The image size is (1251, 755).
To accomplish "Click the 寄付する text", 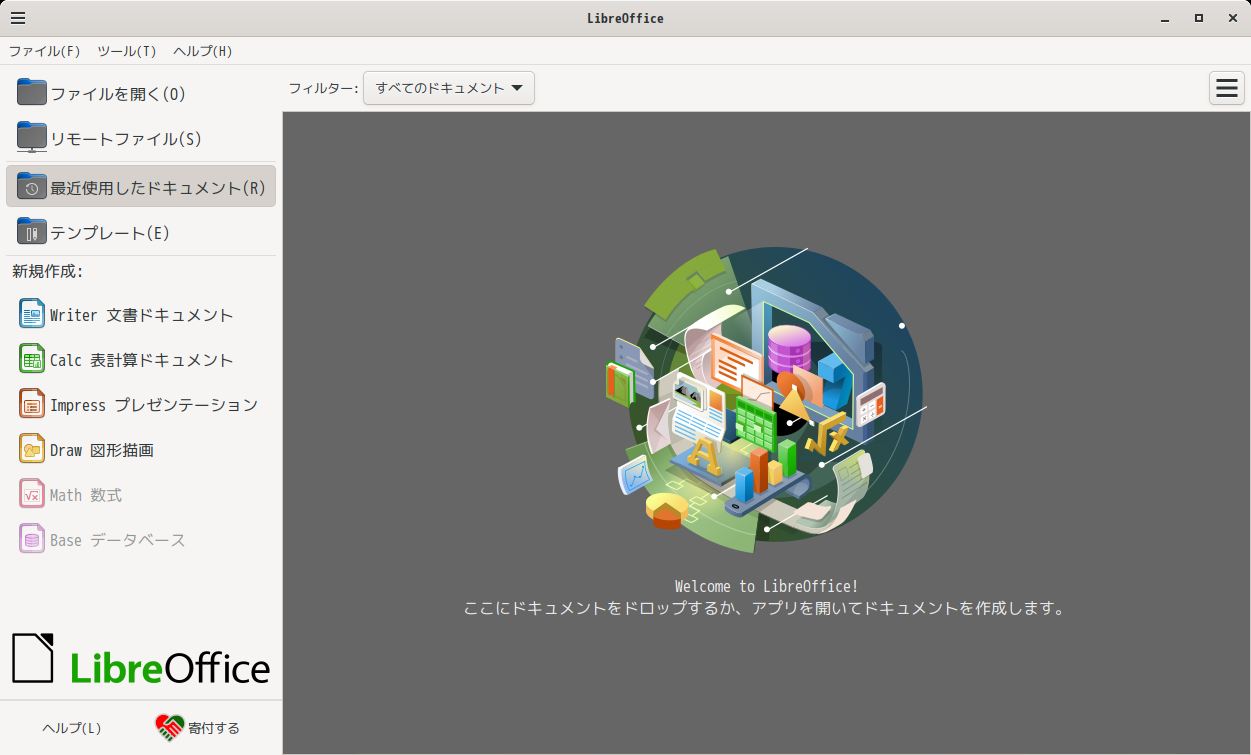I will pos(214,728).
